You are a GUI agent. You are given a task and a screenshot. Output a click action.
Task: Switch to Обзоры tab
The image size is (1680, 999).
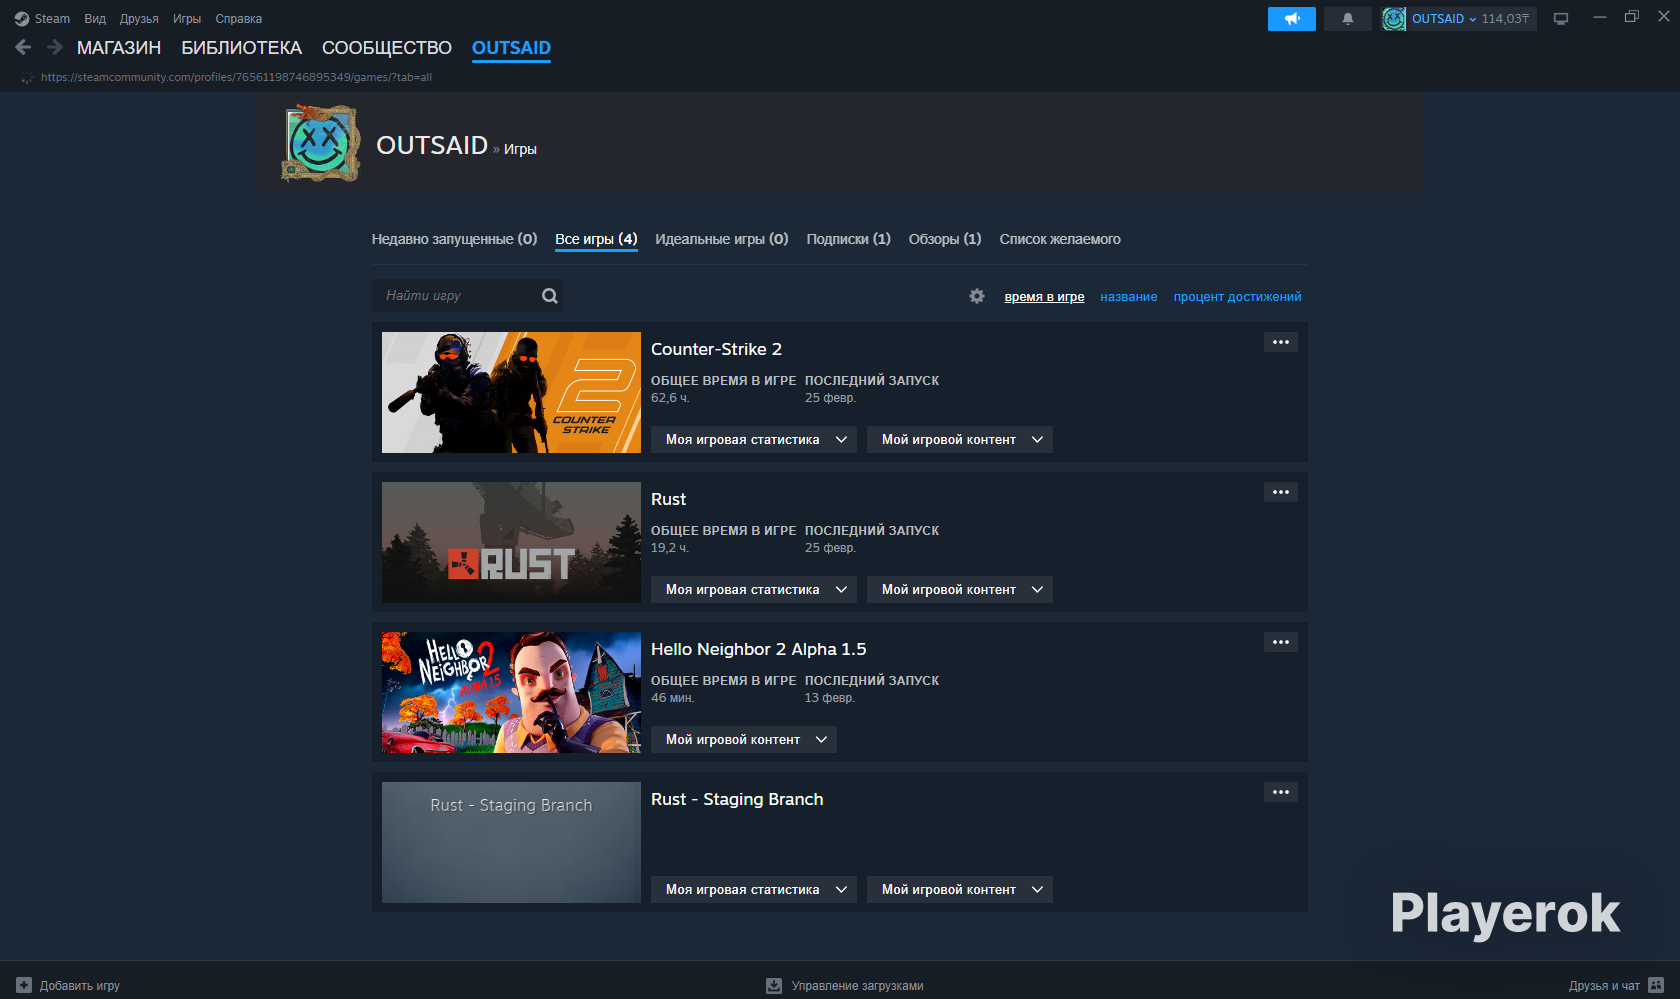pos(945,239)
